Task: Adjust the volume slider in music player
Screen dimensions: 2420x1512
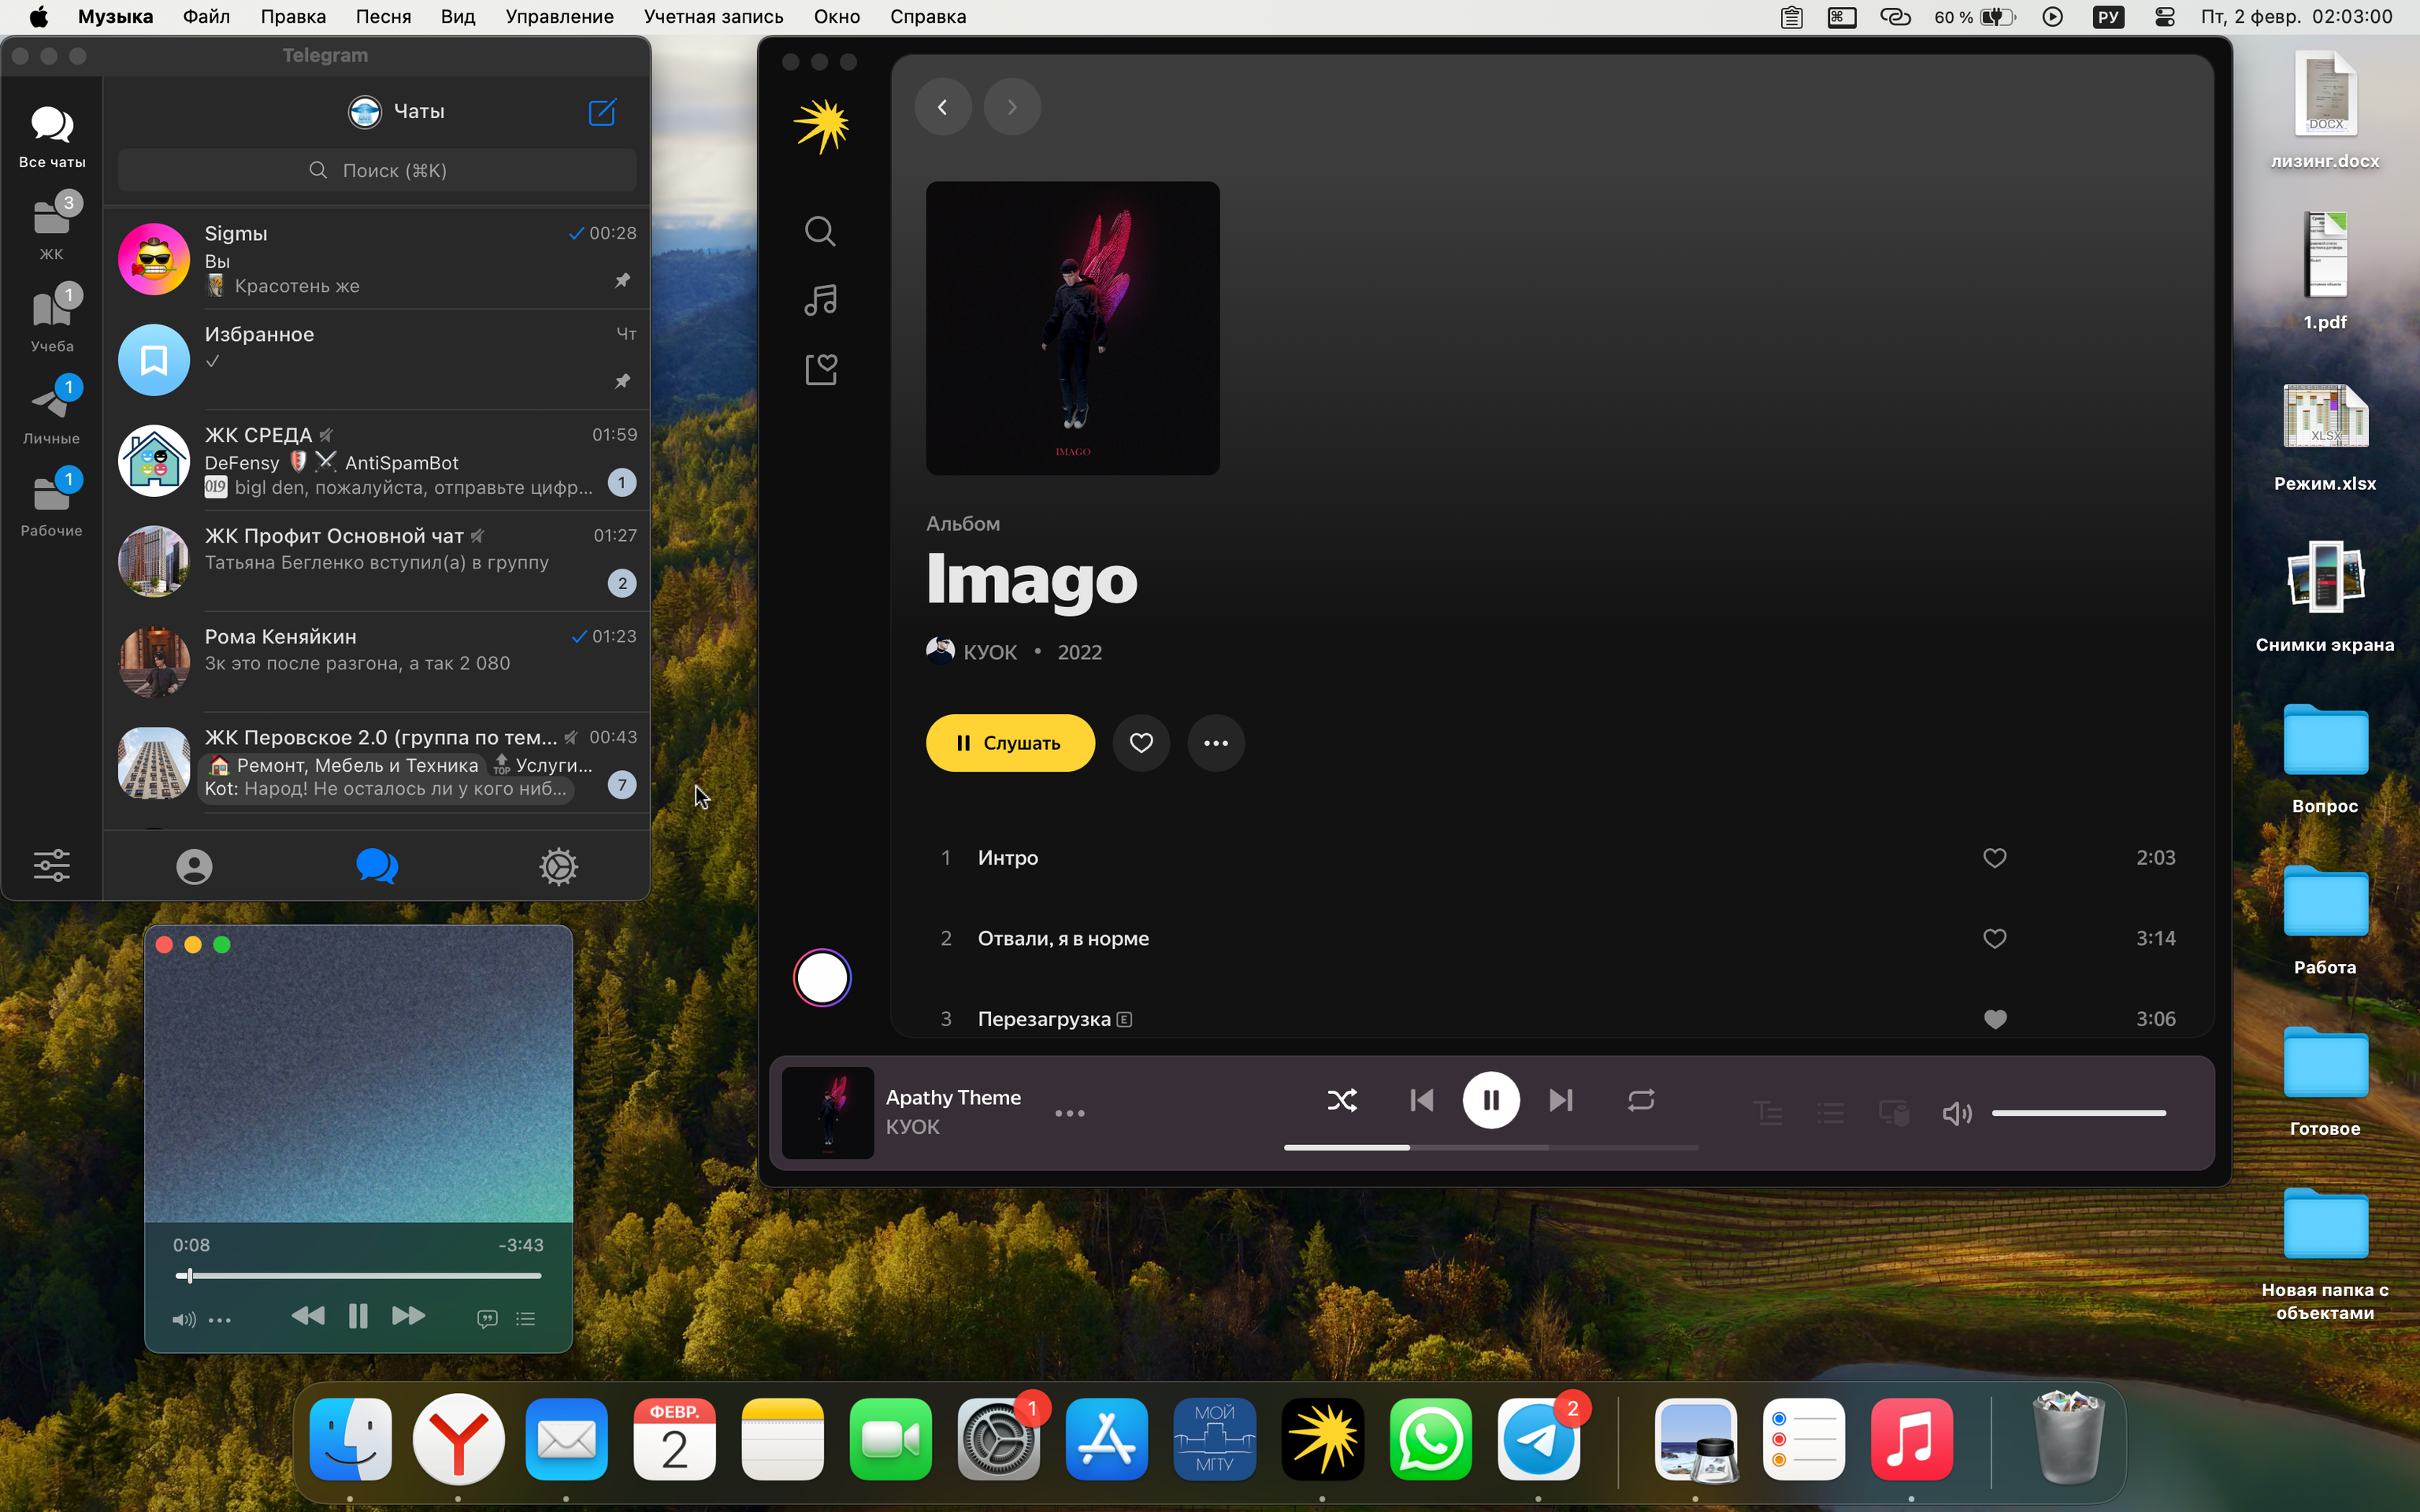Action: 2078,1113
